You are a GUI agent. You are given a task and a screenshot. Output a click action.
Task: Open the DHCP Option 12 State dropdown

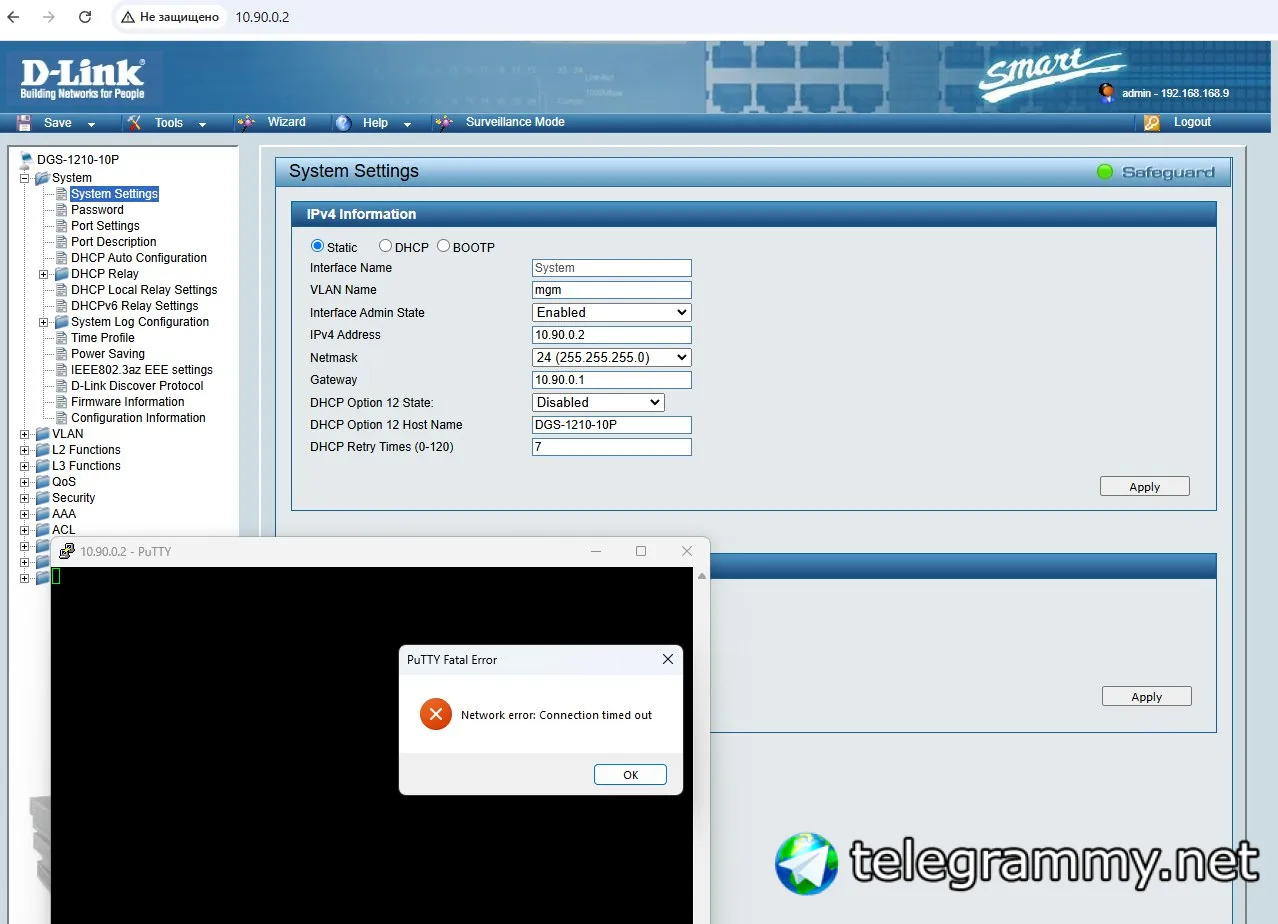[x=598, y=402]
